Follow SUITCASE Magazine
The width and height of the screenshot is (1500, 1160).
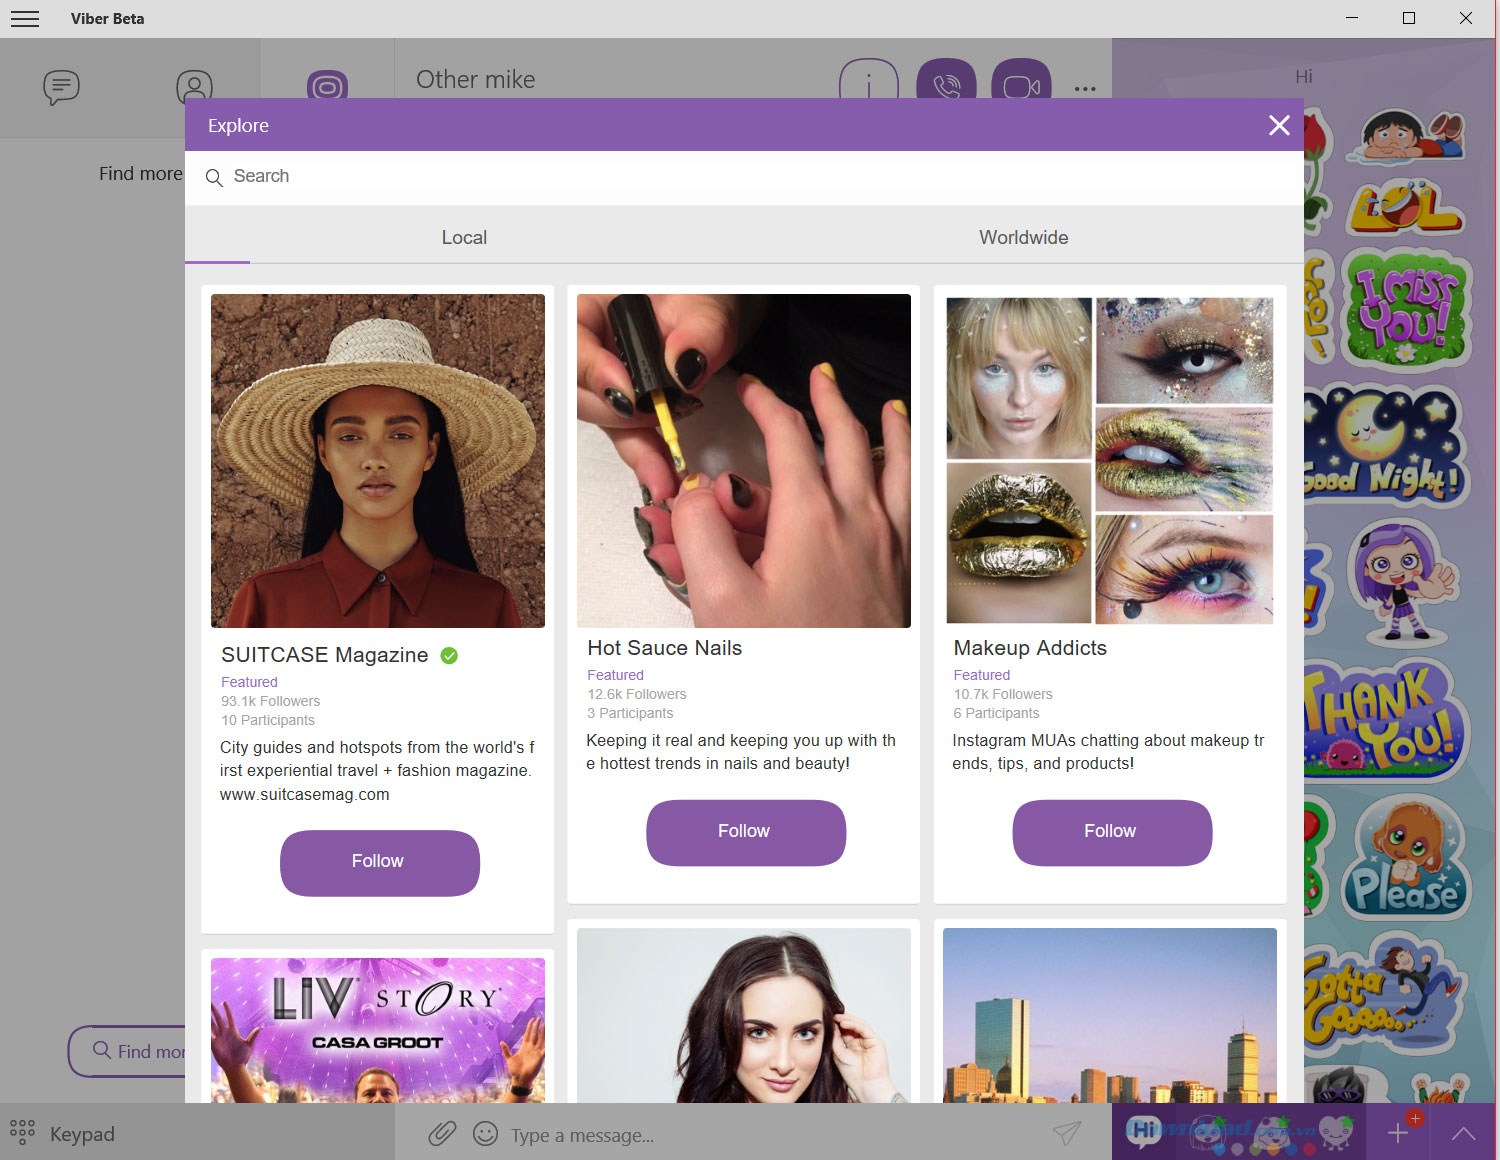click(x=380, y=862)
